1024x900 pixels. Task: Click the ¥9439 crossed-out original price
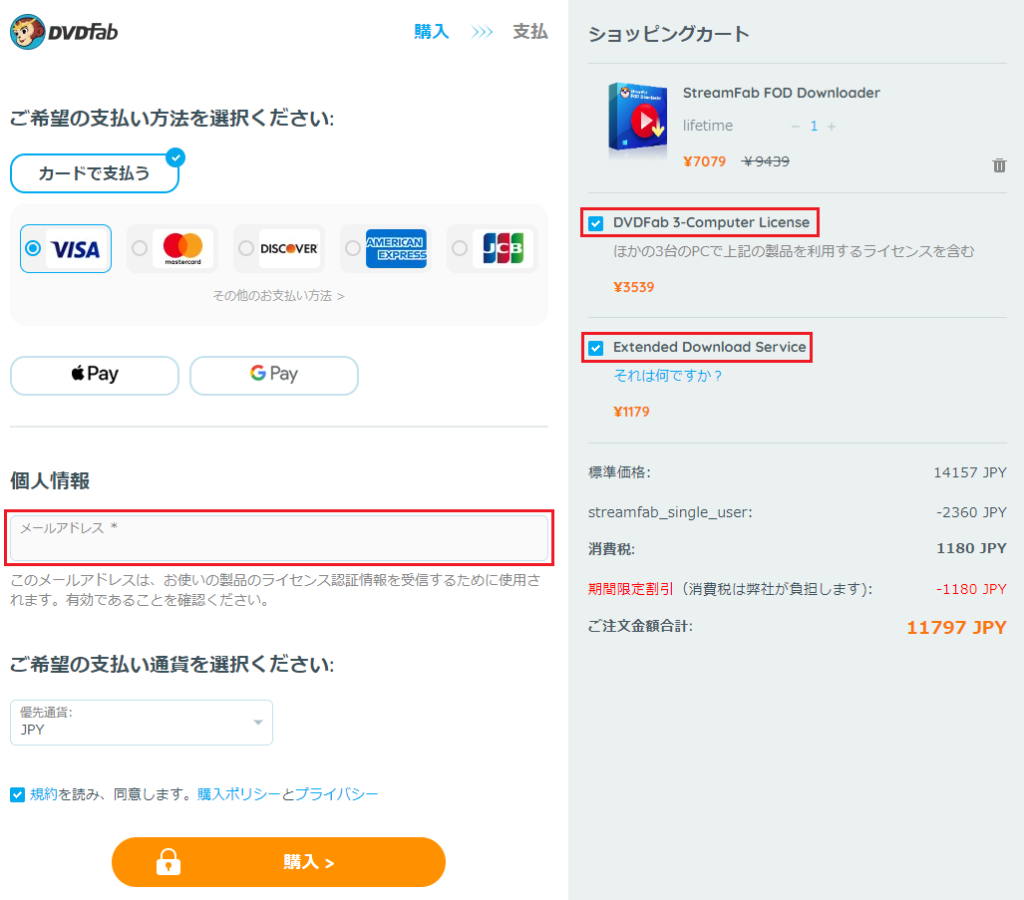coord(765,161)
